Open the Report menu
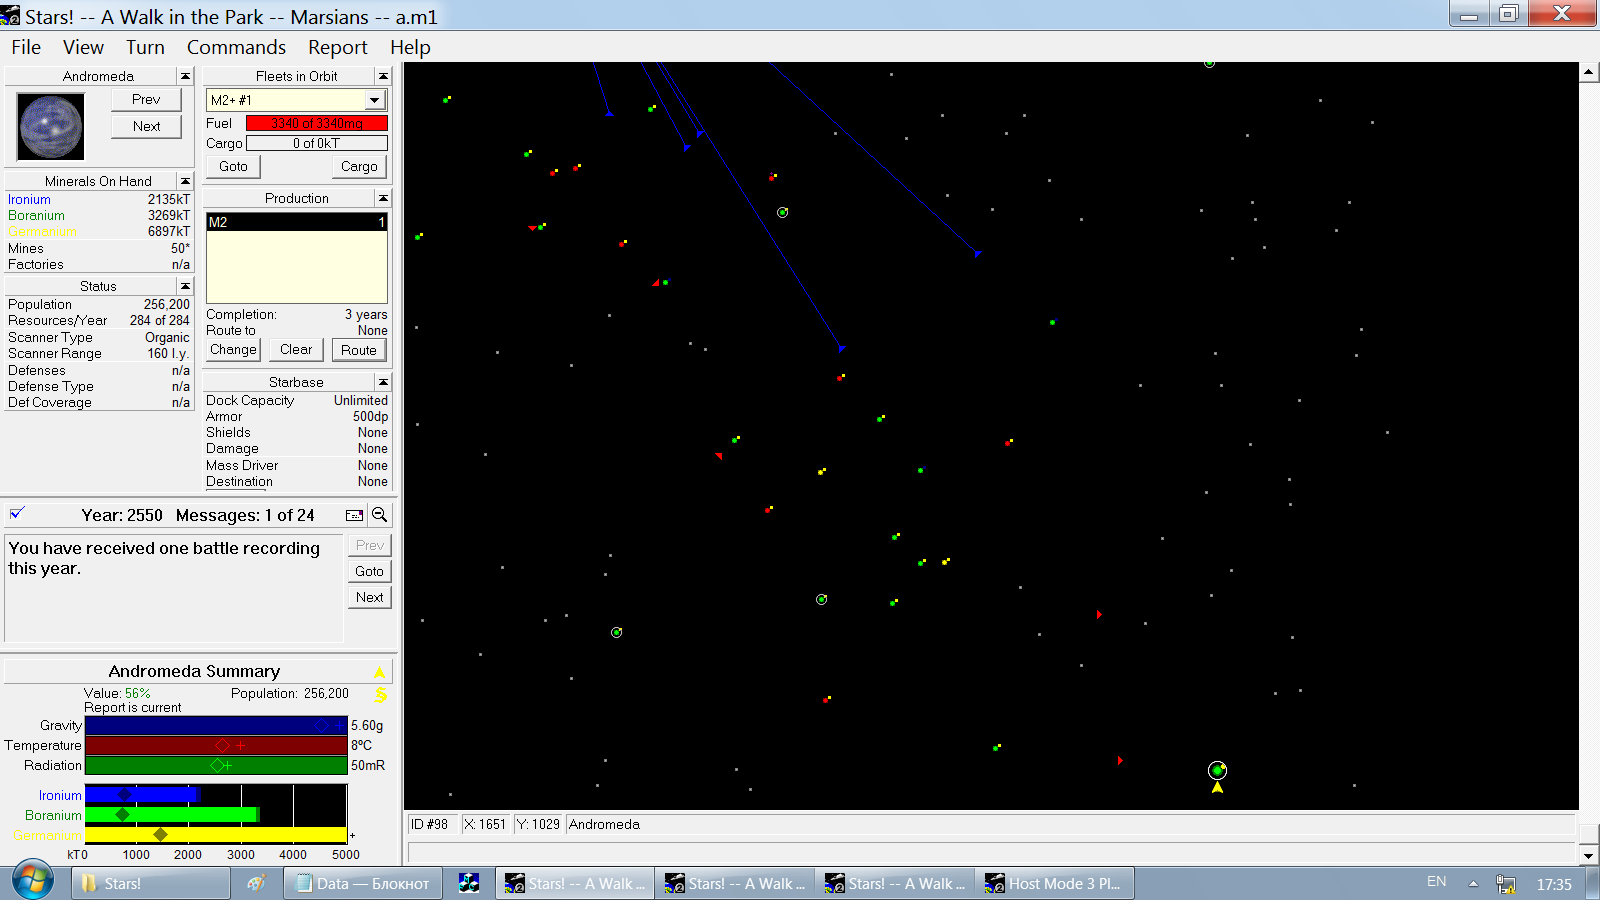This screenshot has width=1600, height=900. (x=337, y=47)
